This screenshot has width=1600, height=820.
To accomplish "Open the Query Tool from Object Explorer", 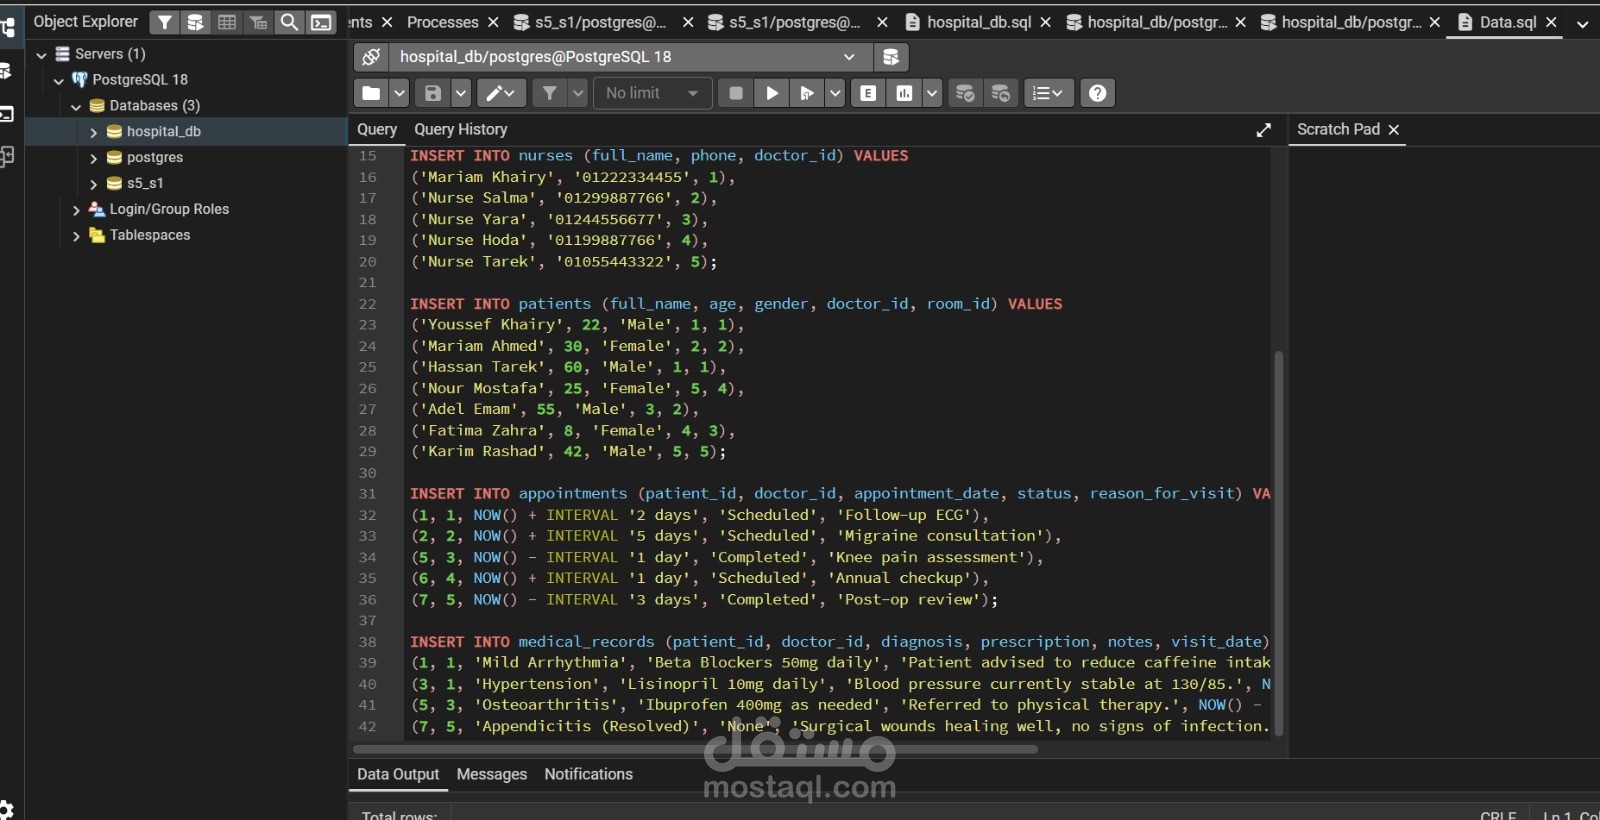I will tap(196, 22).
